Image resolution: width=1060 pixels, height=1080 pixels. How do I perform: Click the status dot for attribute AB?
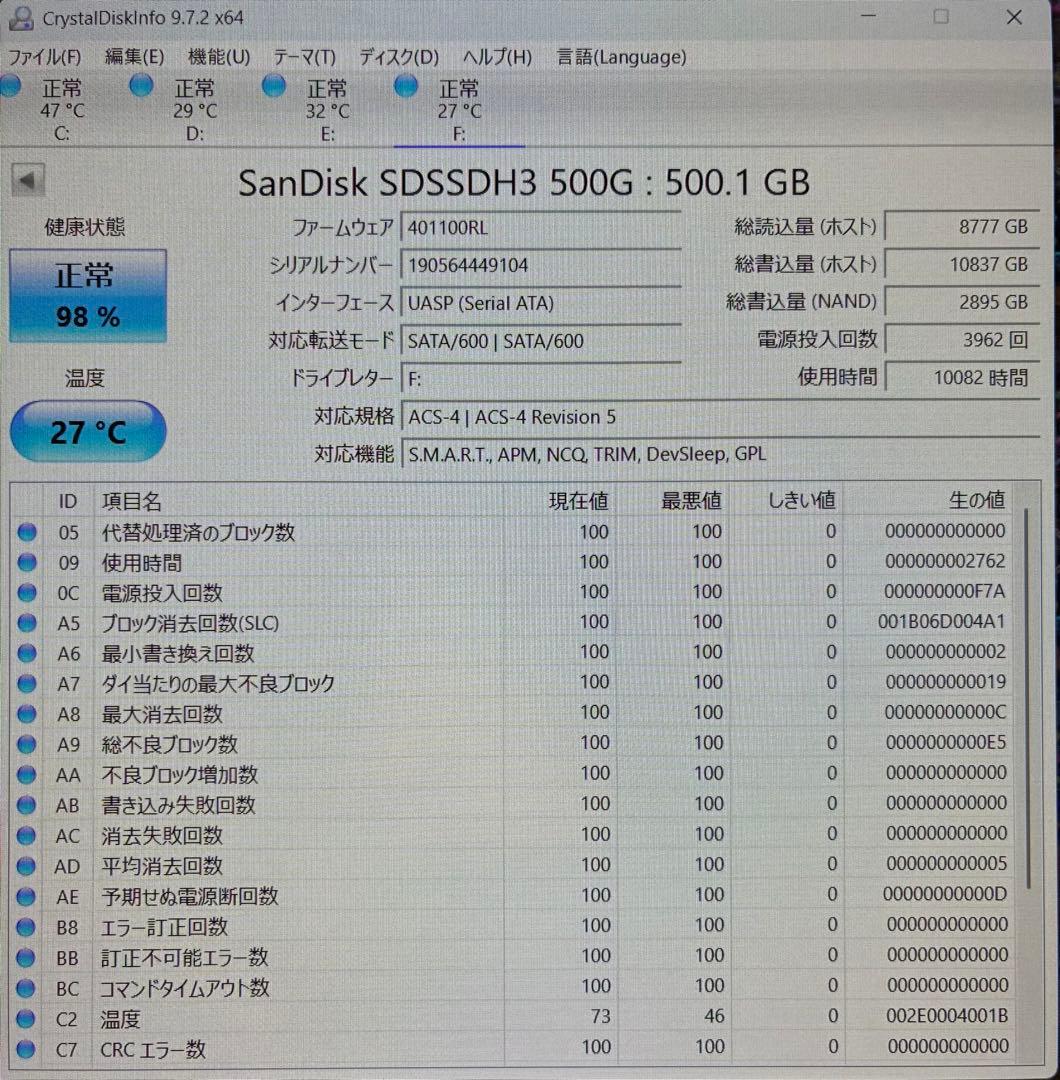[26, 804]
